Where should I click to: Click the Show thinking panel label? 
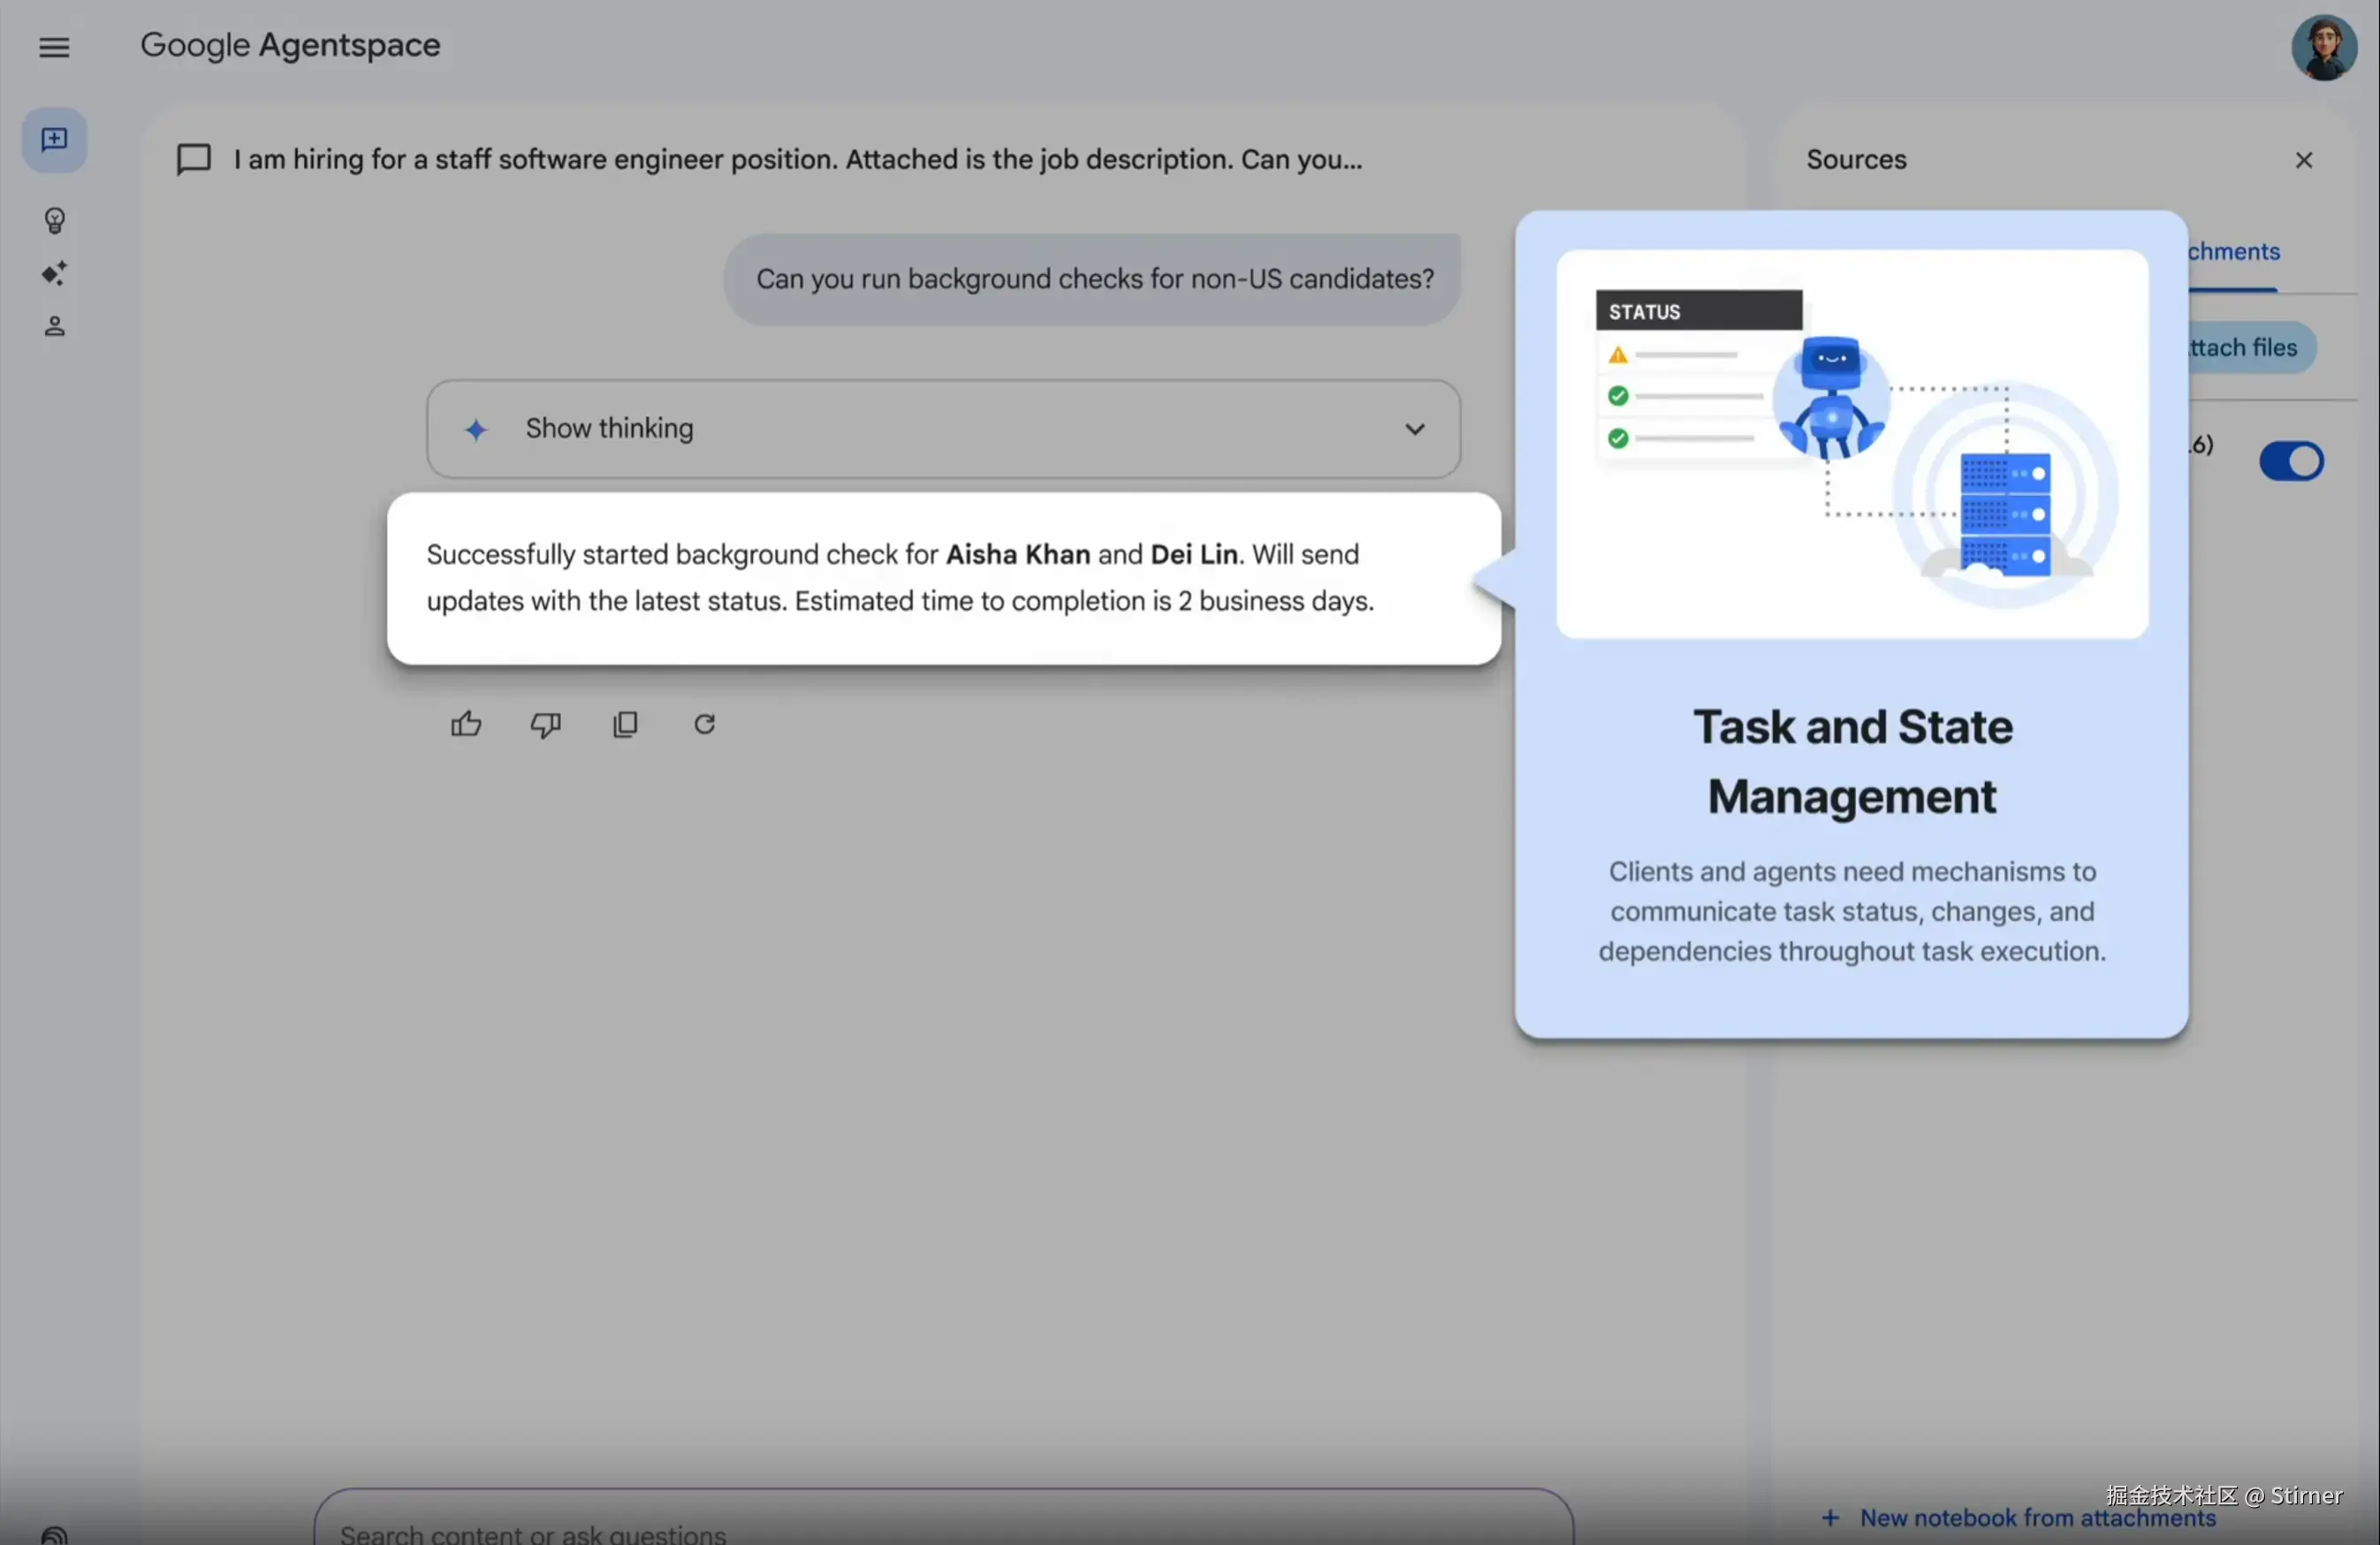coord(609,429)
